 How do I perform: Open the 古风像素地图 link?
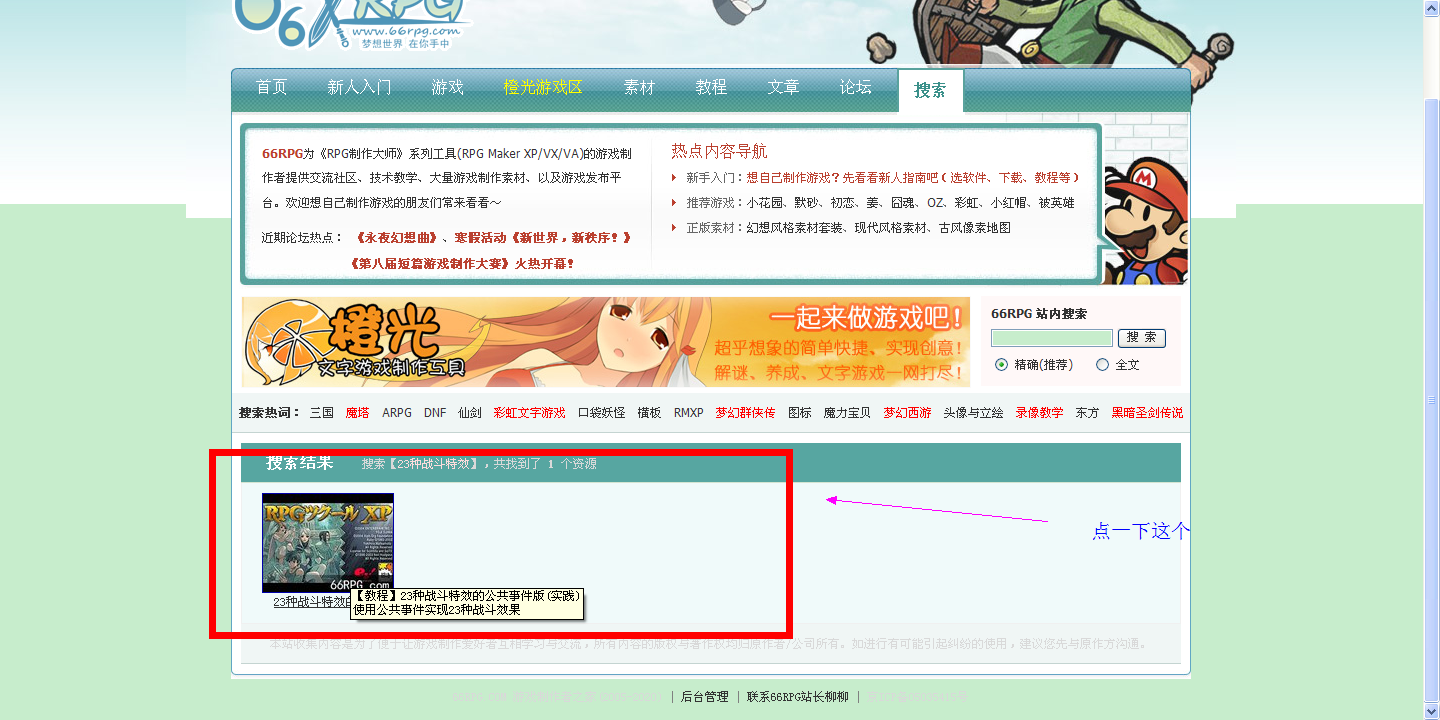tap(975, 227)
